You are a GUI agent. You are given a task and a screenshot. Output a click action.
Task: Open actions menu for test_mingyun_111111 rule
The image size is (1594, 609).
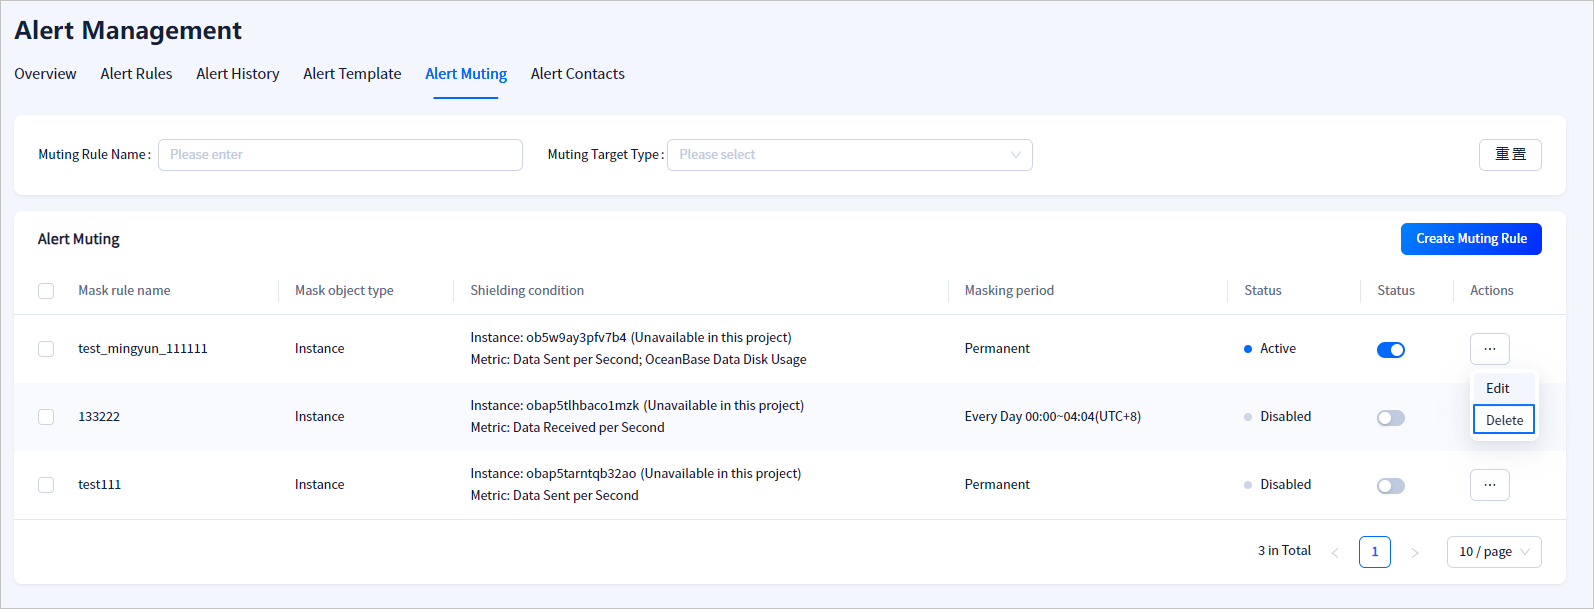(1489, 349)
